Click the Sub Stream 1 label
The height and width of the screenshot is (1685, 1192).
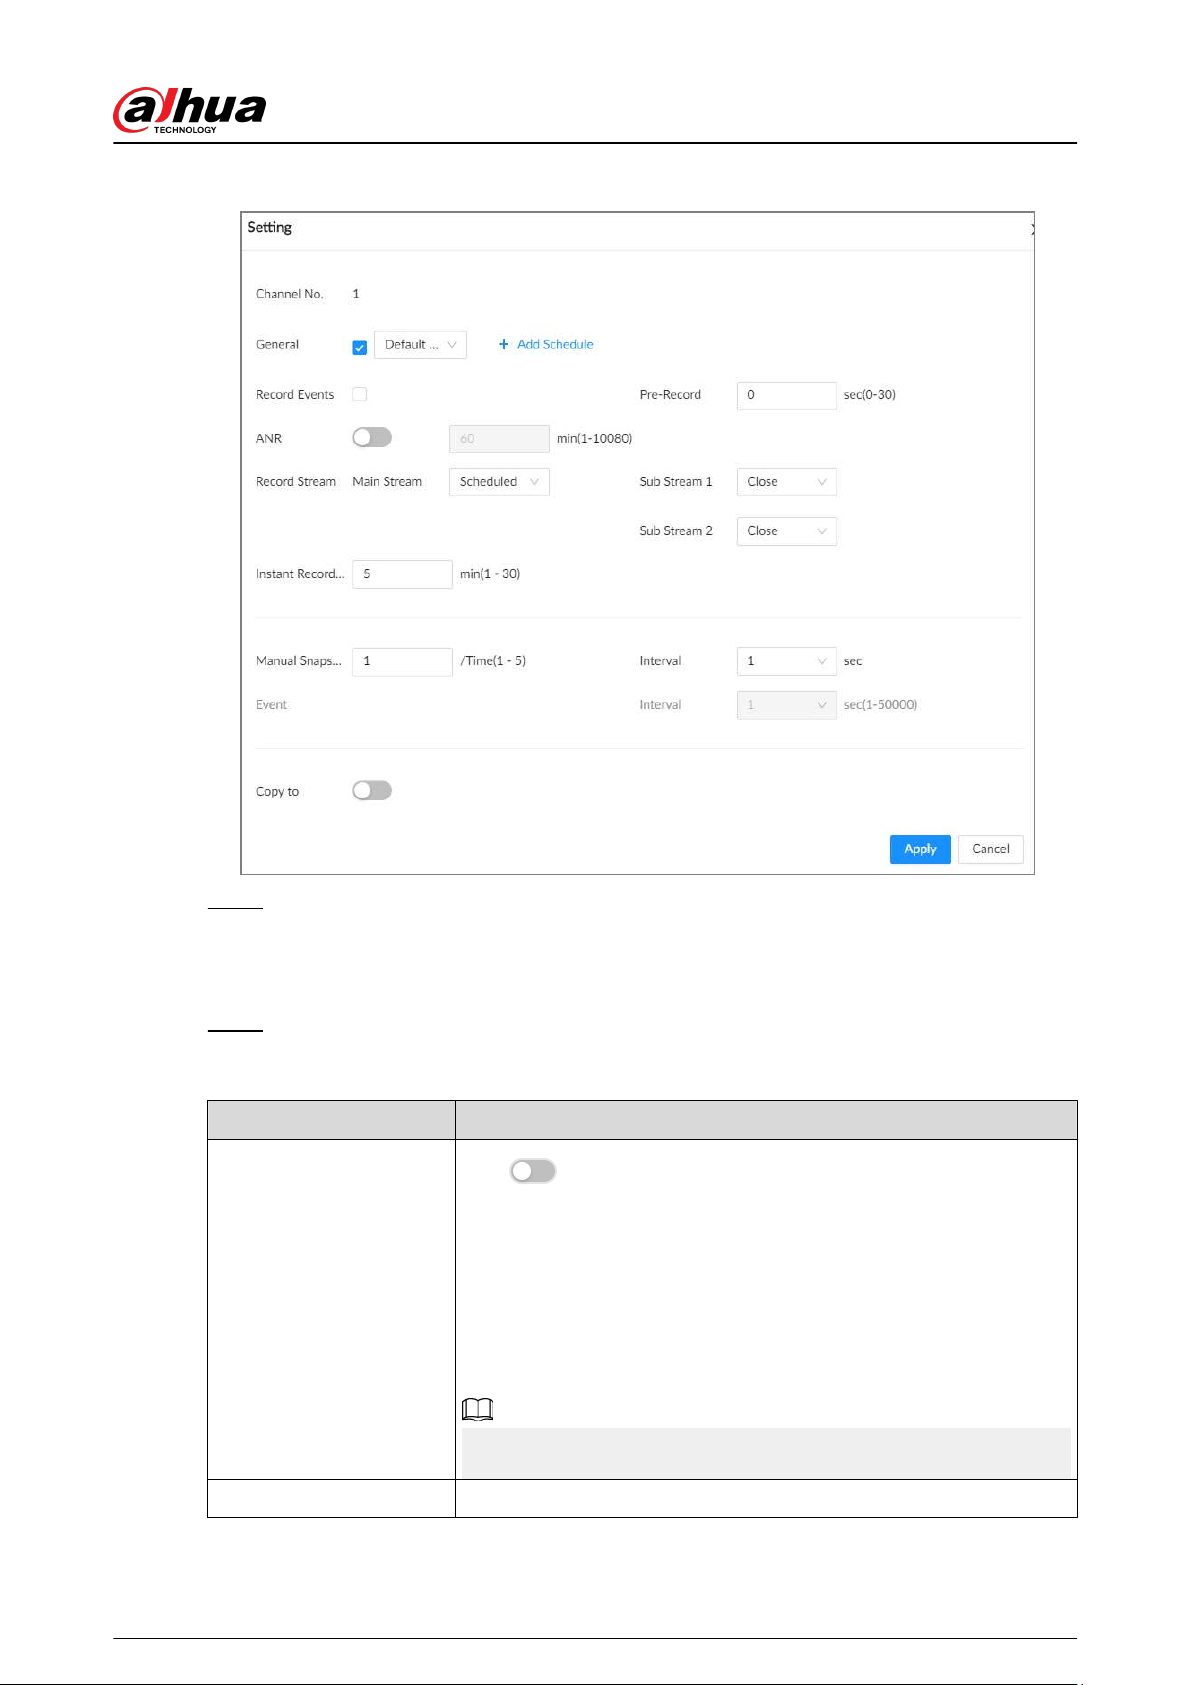pos(676,481)
